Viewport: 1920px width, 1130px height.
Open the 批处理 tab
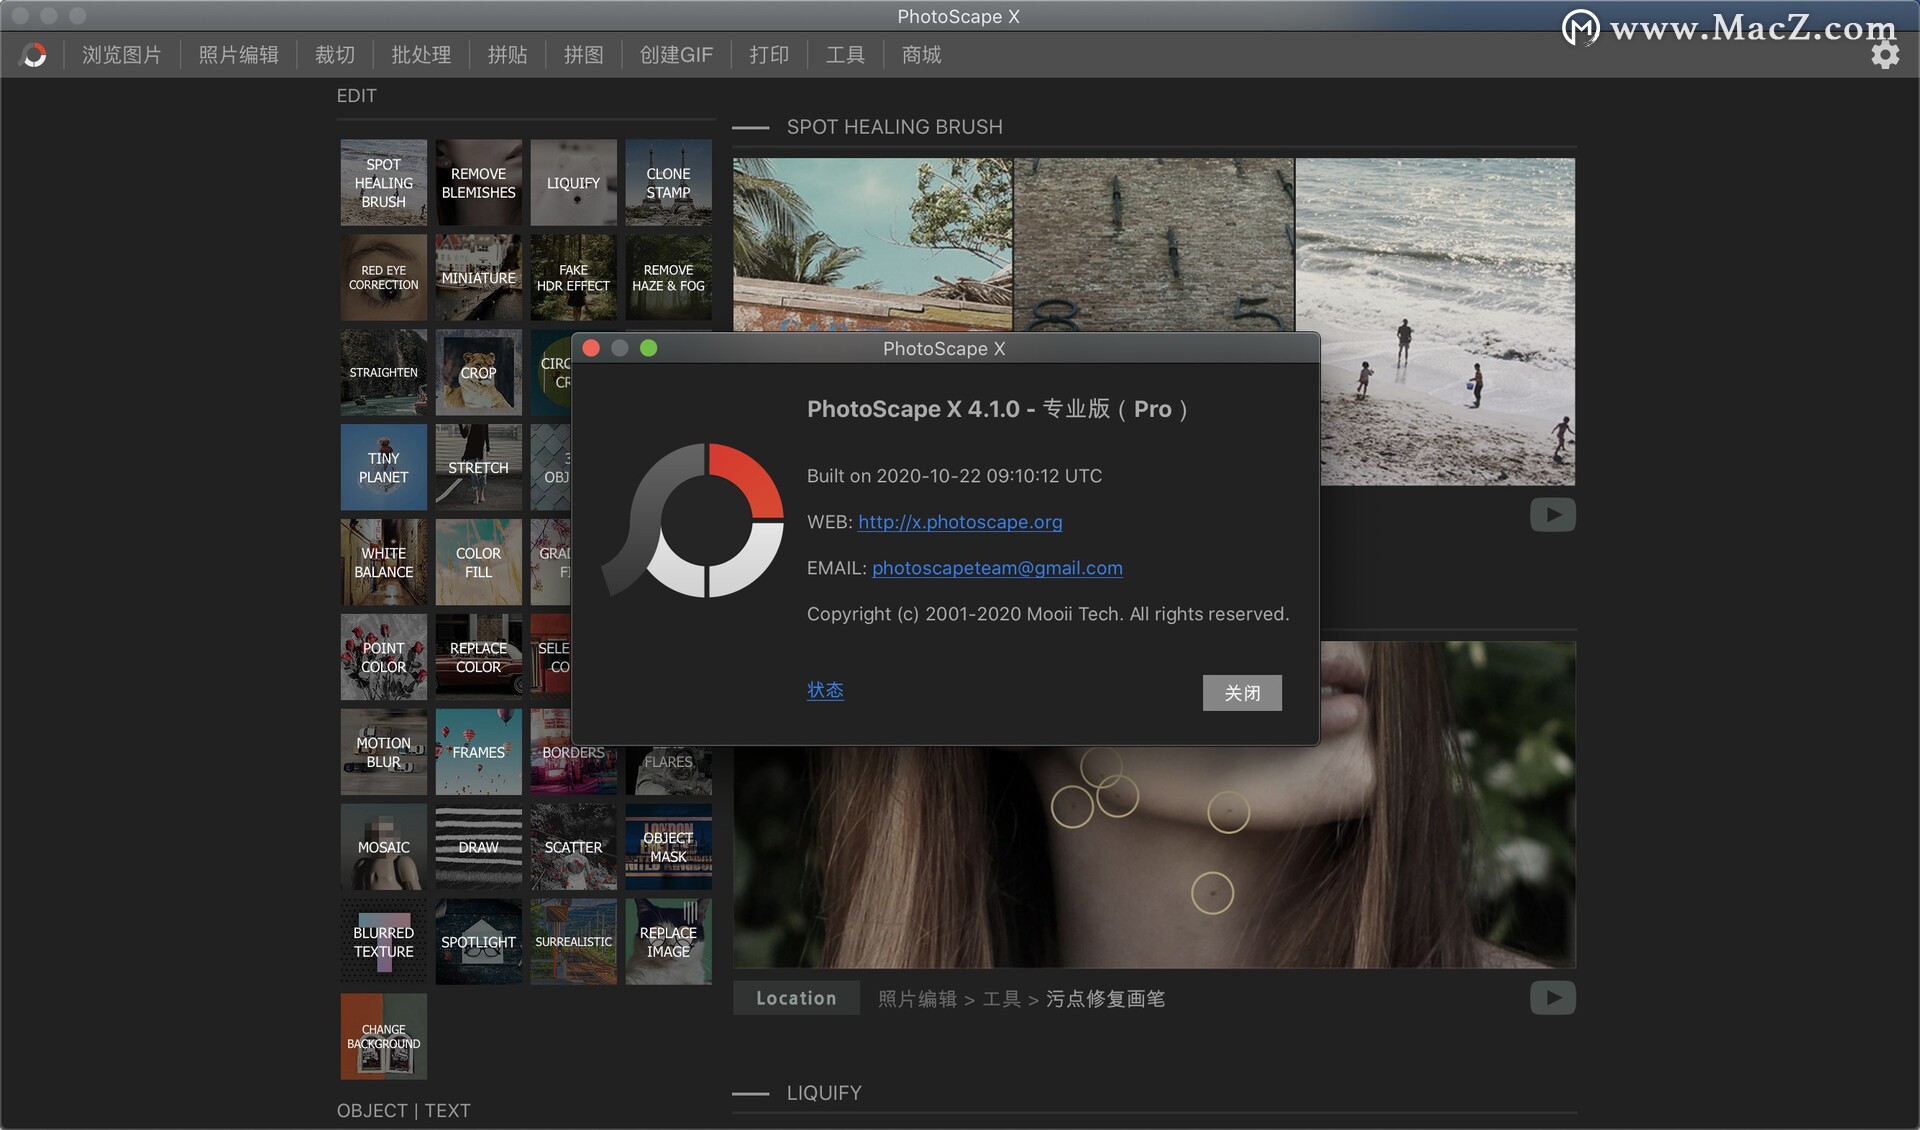tap(421, 55)
